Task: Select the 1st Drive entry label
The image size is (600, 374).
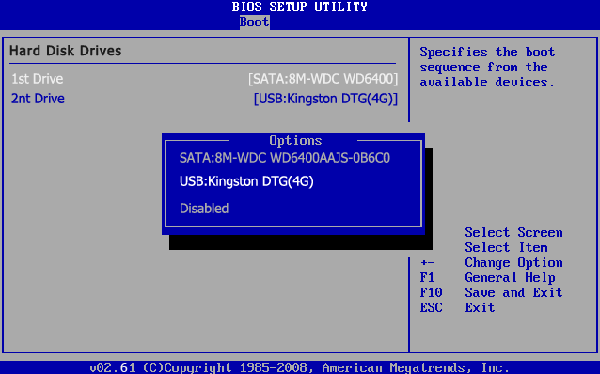Action: [x=37, y=79]
